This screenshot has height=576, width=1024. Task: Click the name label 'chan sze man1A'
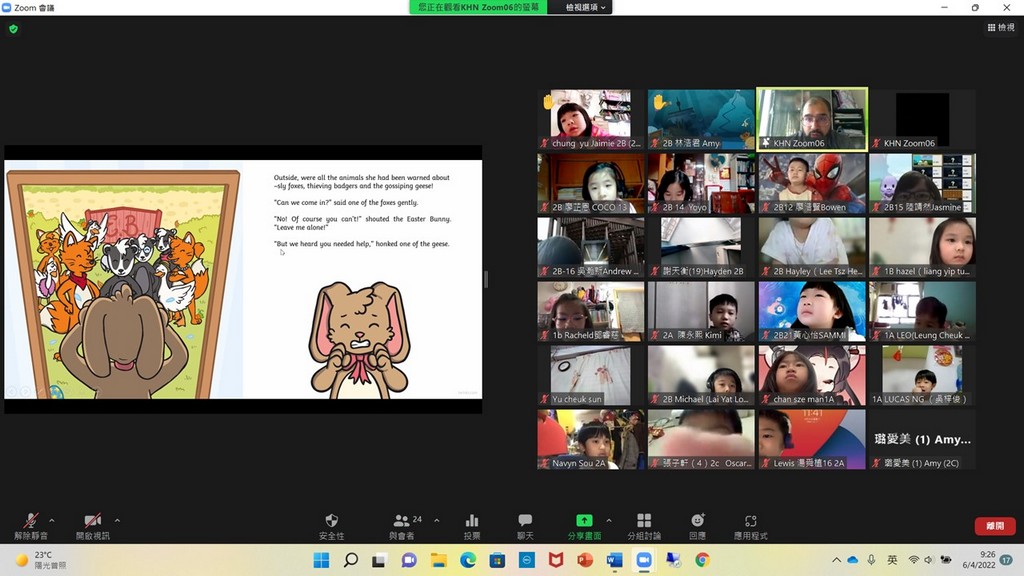(x=804, y=399)
